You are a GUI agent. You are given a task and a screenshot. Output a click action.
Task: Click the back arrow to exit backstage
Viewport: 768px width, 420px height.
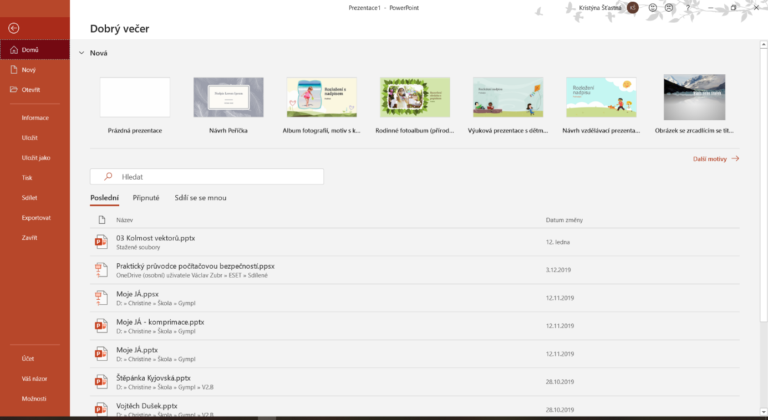pos(13,27)
